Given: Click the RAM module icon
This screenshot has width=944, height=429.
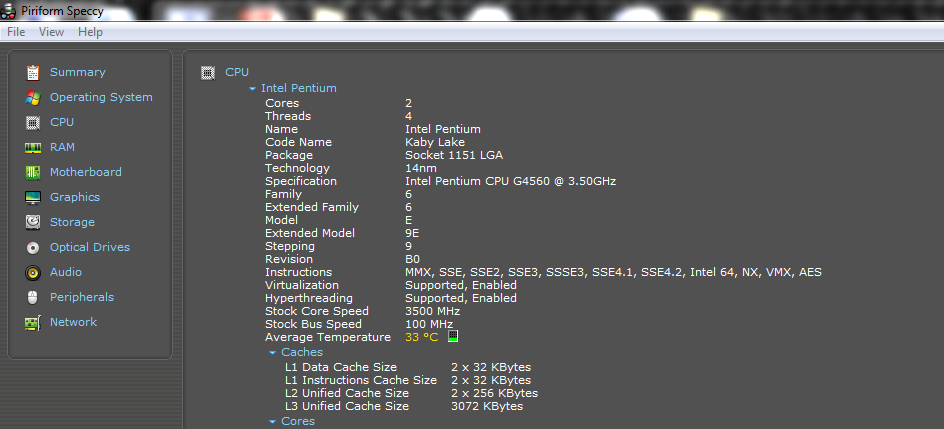Looking at the screenshot, I should point(33,147).
